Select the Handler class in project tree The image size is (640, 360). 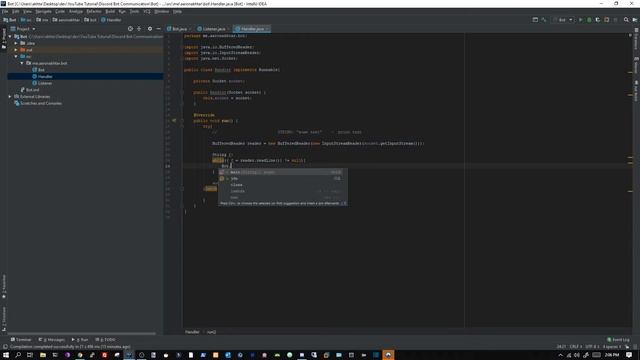point(42,76)
